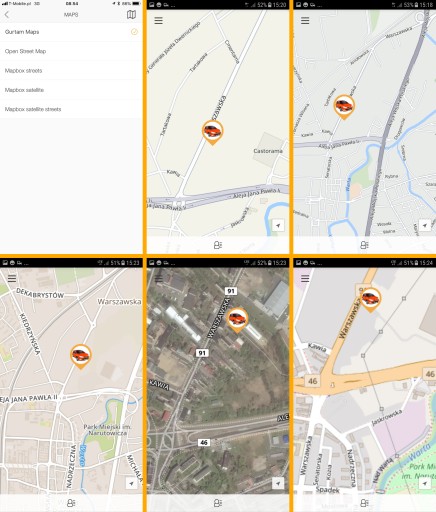The height and width of the screenshot is (512, 436).
Task: Toggle the Gurtam Maps checkmark
Action: [x=134, y=32]
